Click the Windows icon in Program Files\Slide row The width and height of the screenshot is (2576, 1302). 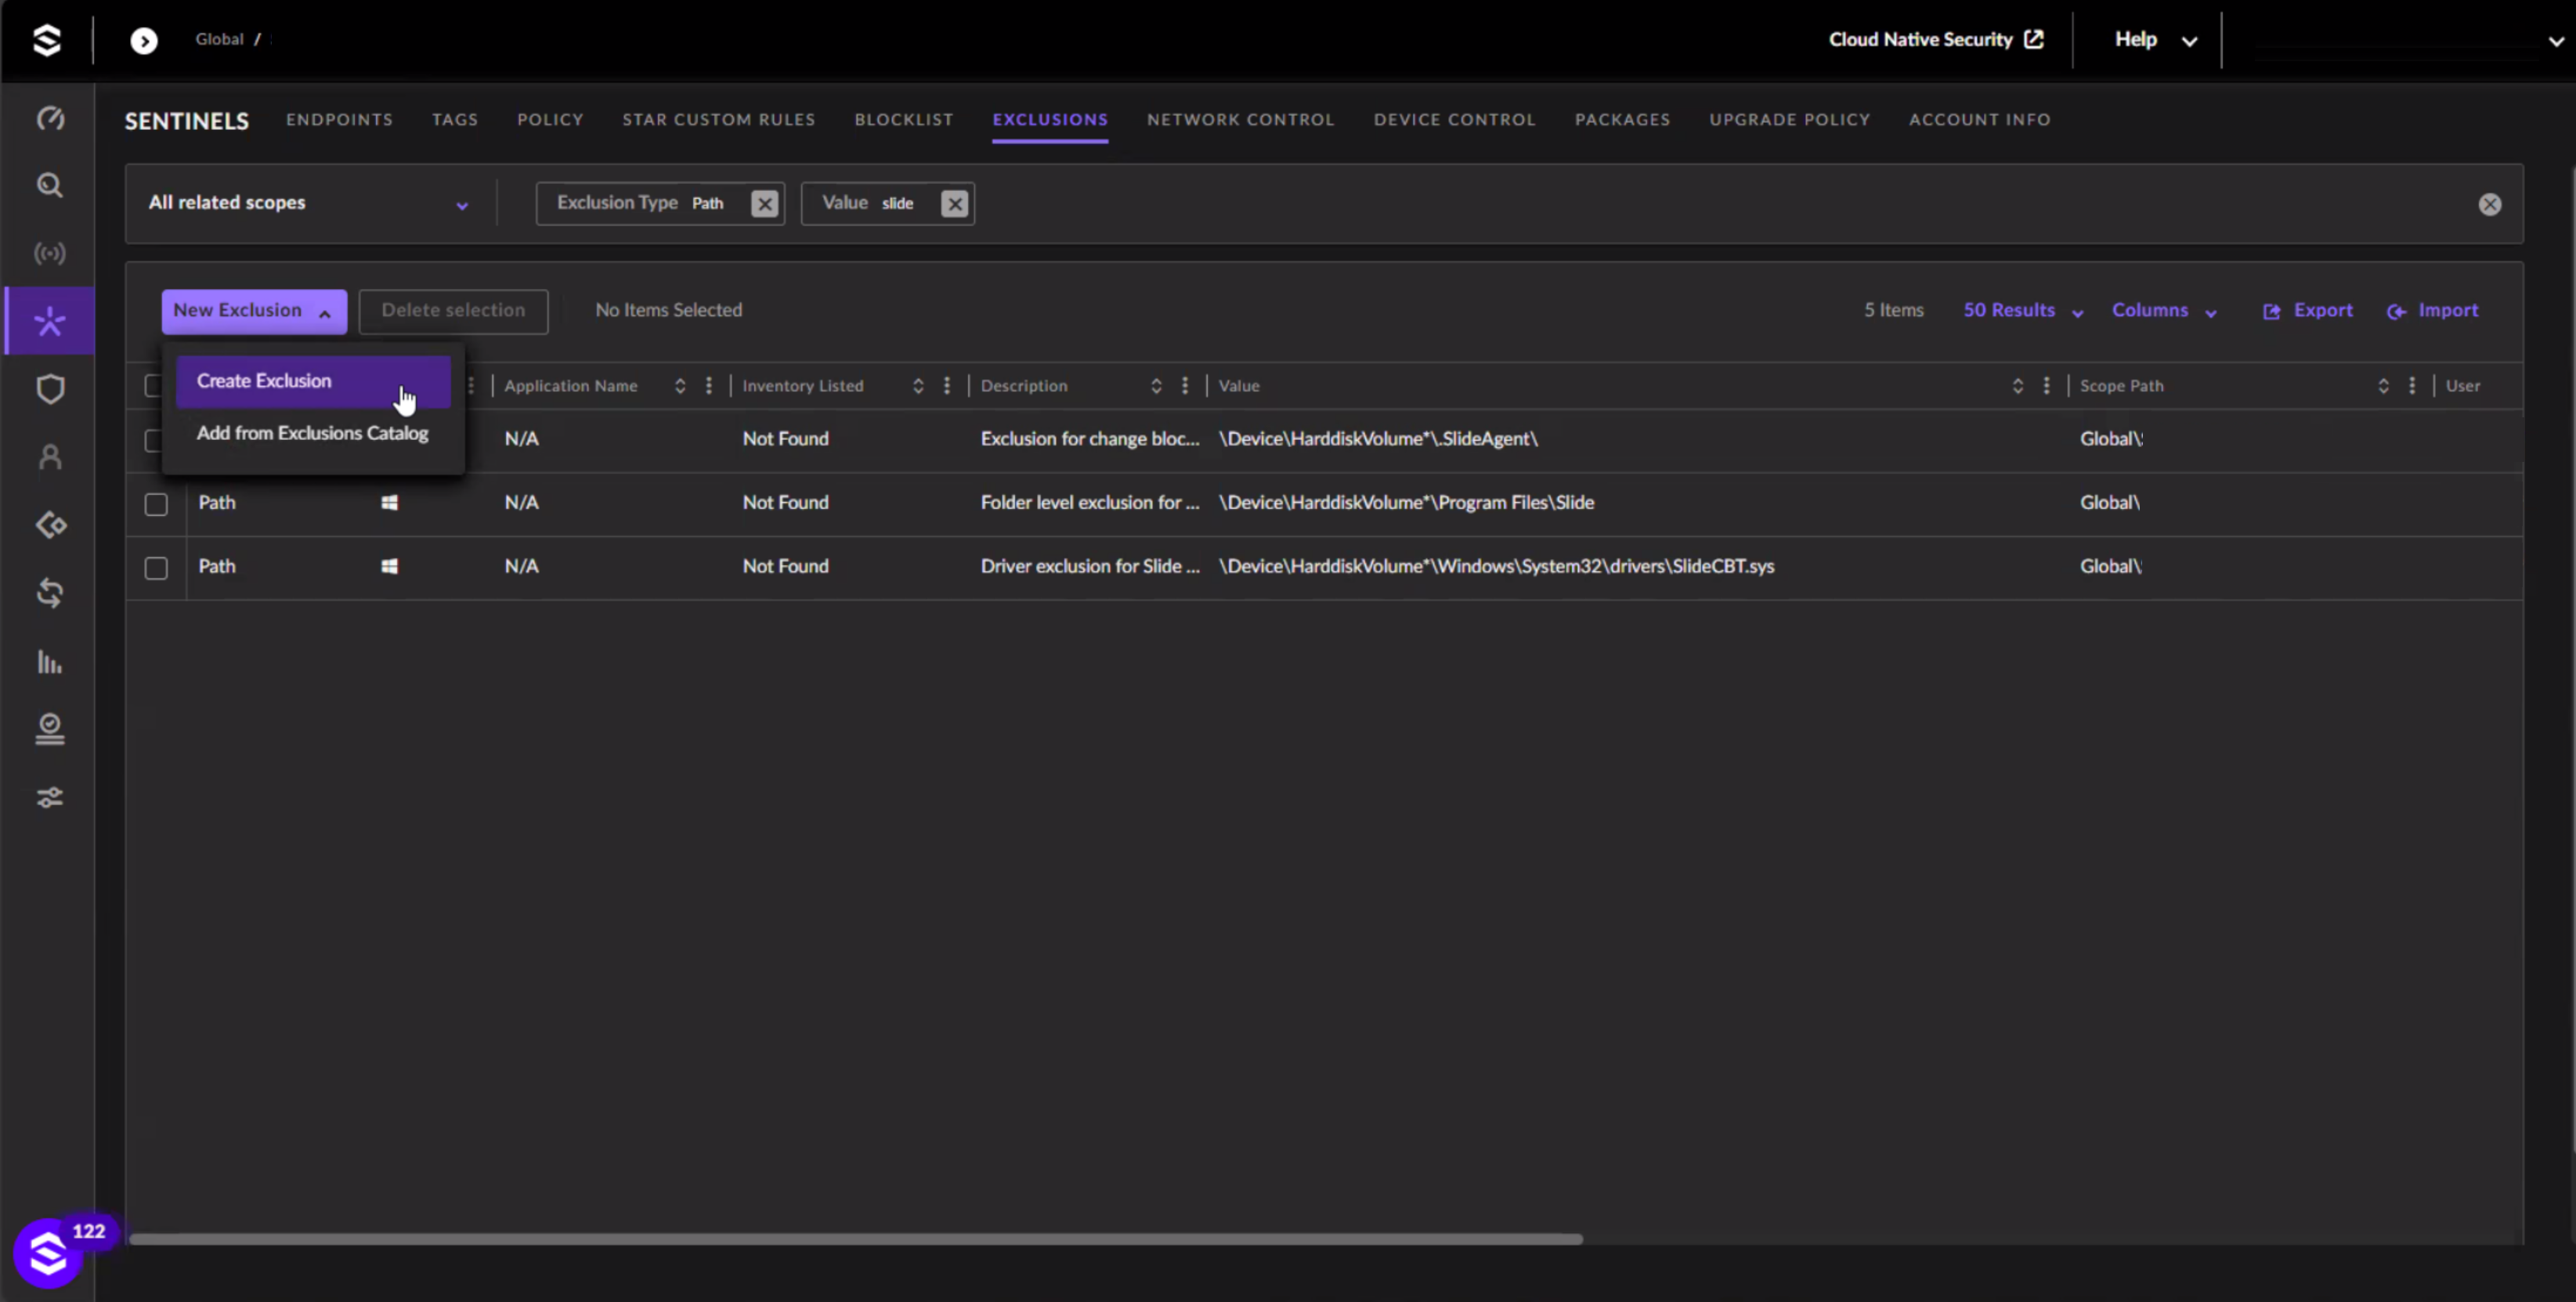coord(390,502)
